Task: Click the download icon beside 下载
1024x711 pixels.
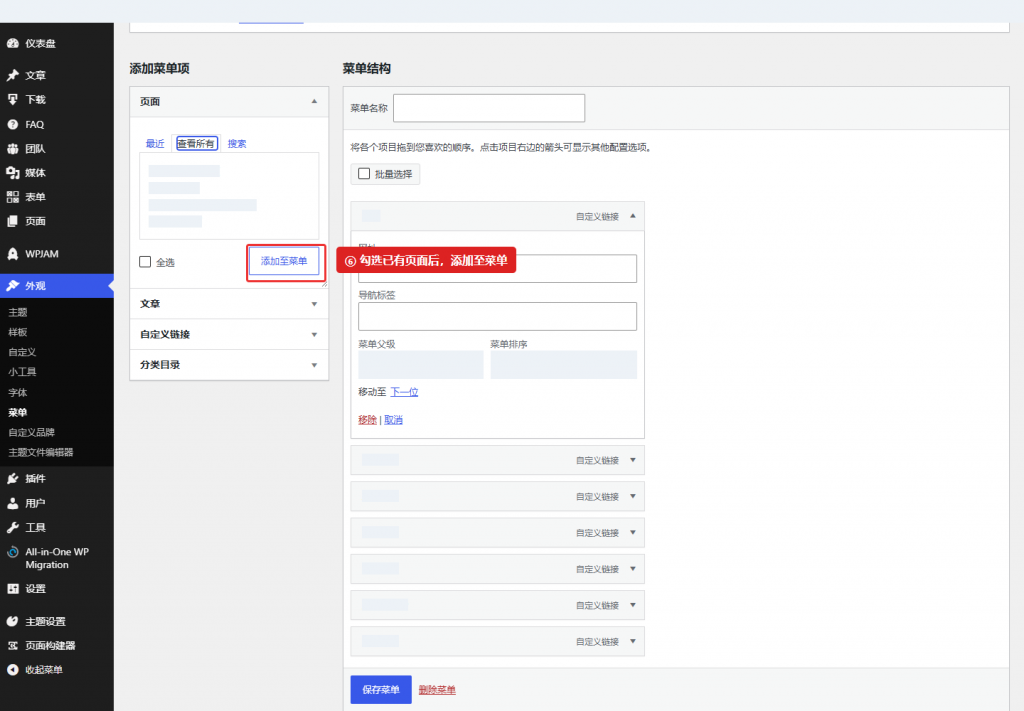Action: [x=12, y=99]
